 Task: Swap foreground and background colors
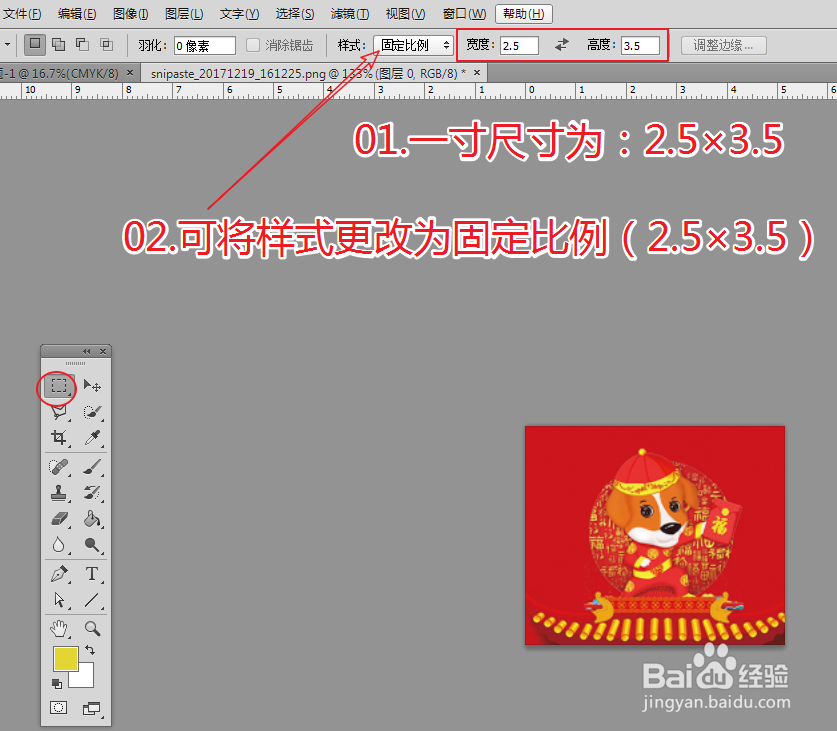point(90,650)
